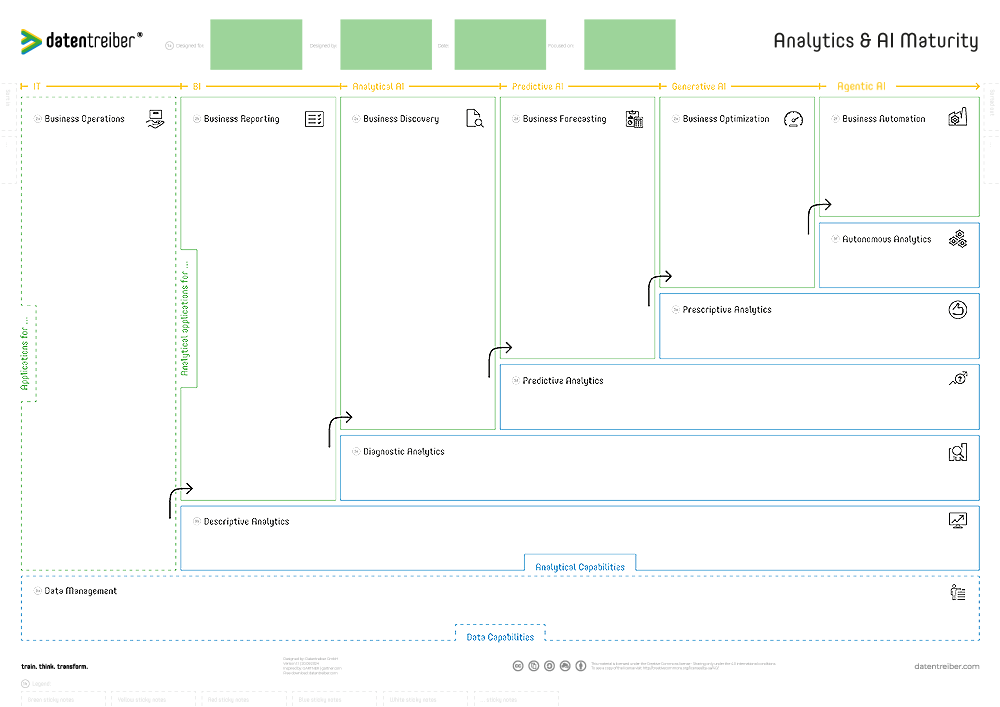Click the Predictive AI stage label
This screenshot has height=707, width=1000.
coord(538,86)
